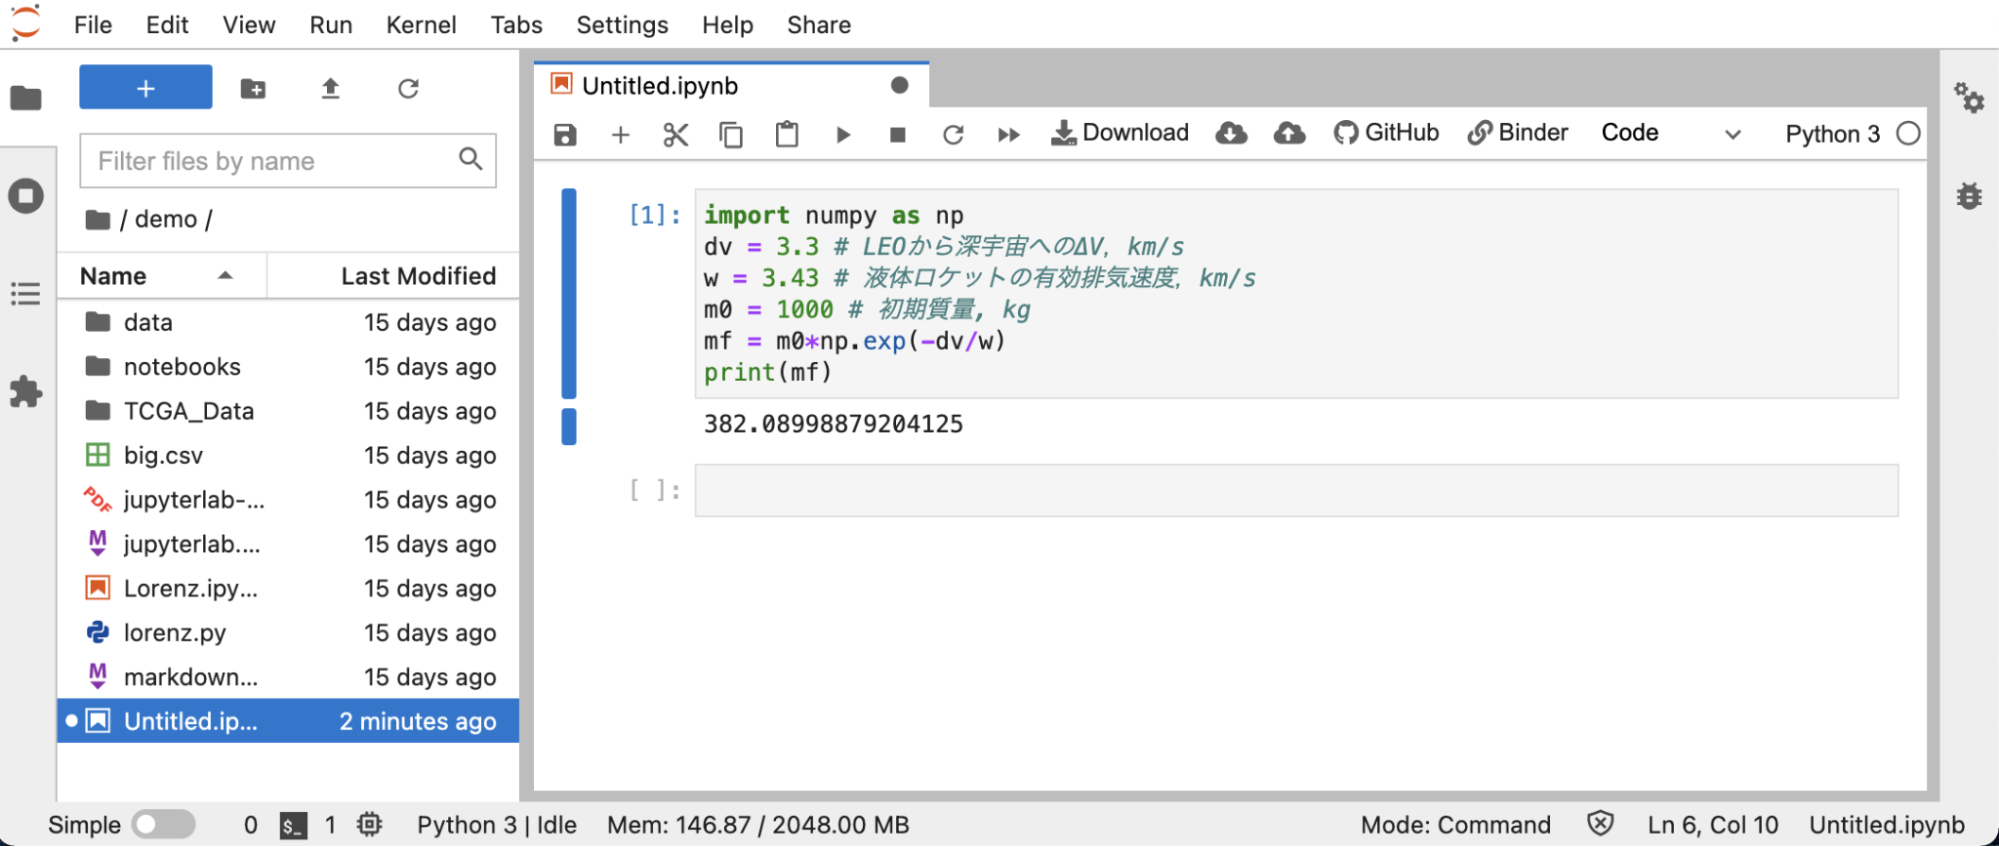Viewport: 1999px width, 847px height.
Task: Open the debugger bug icon
Action: pos(1969,196)
